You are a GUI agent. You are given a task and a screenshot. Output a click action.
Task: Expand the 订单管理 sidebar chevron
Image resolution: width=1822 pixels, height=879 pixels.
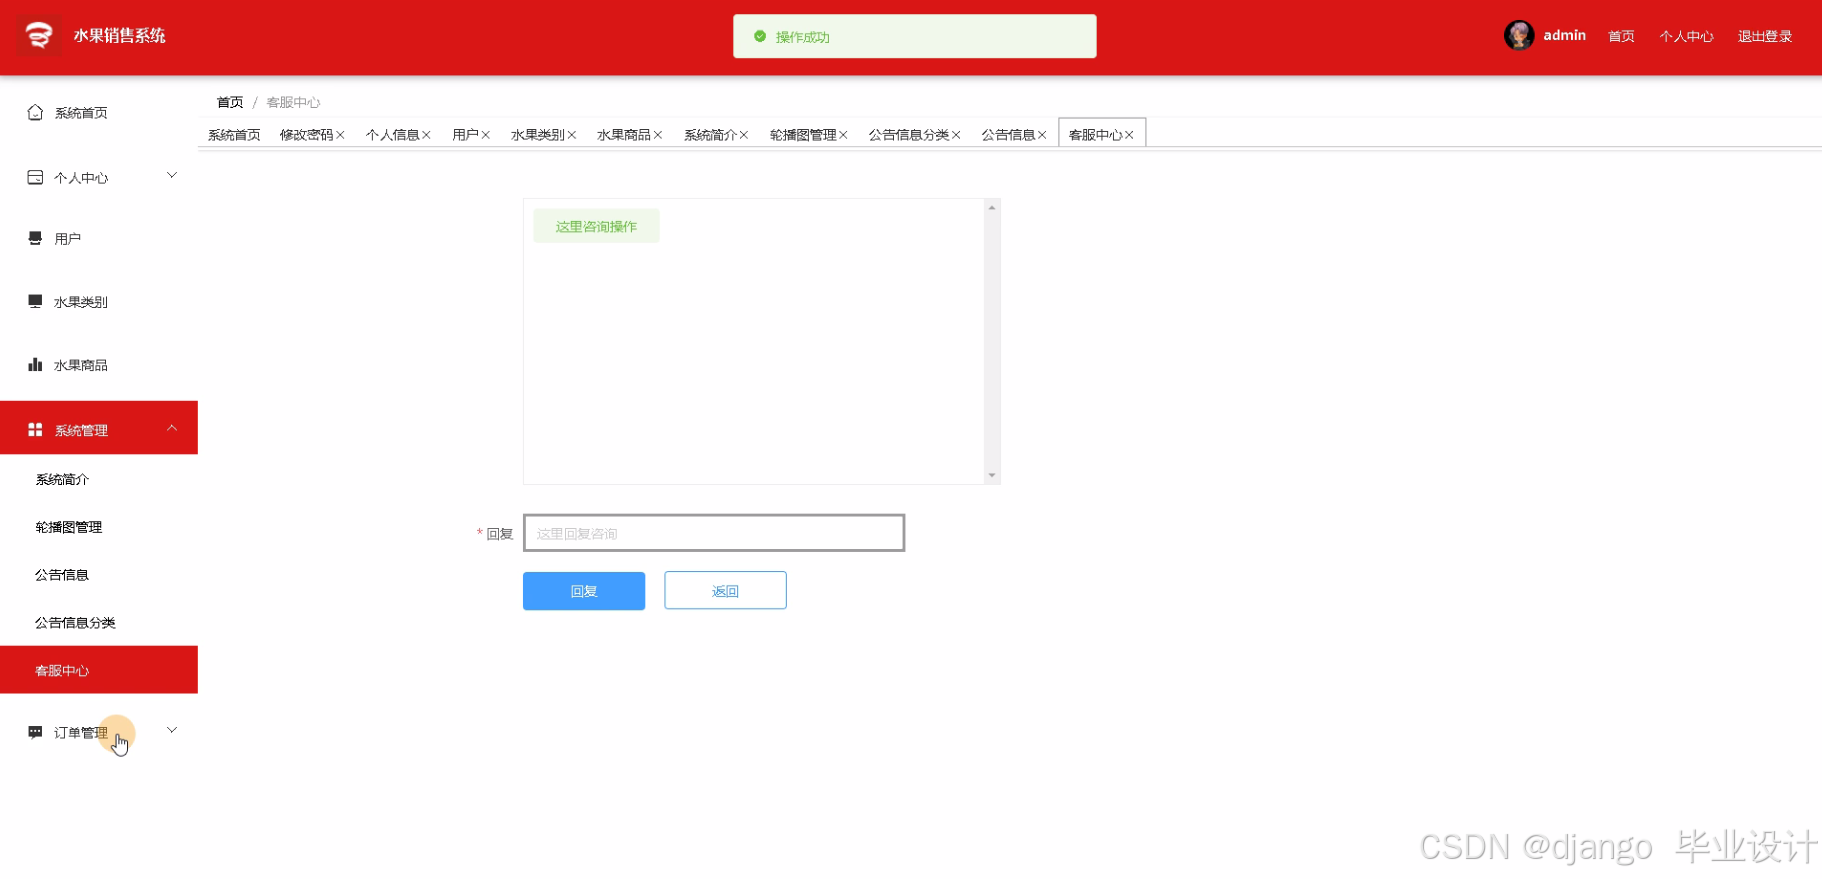point(172,730)
